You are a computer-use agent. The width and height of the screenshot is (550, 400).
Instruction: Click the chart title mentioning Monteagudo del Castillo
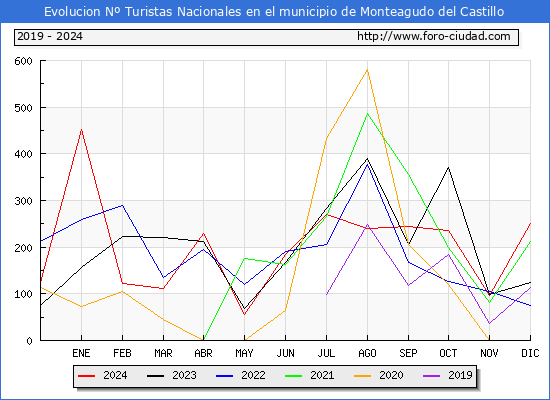pos(274,12)
